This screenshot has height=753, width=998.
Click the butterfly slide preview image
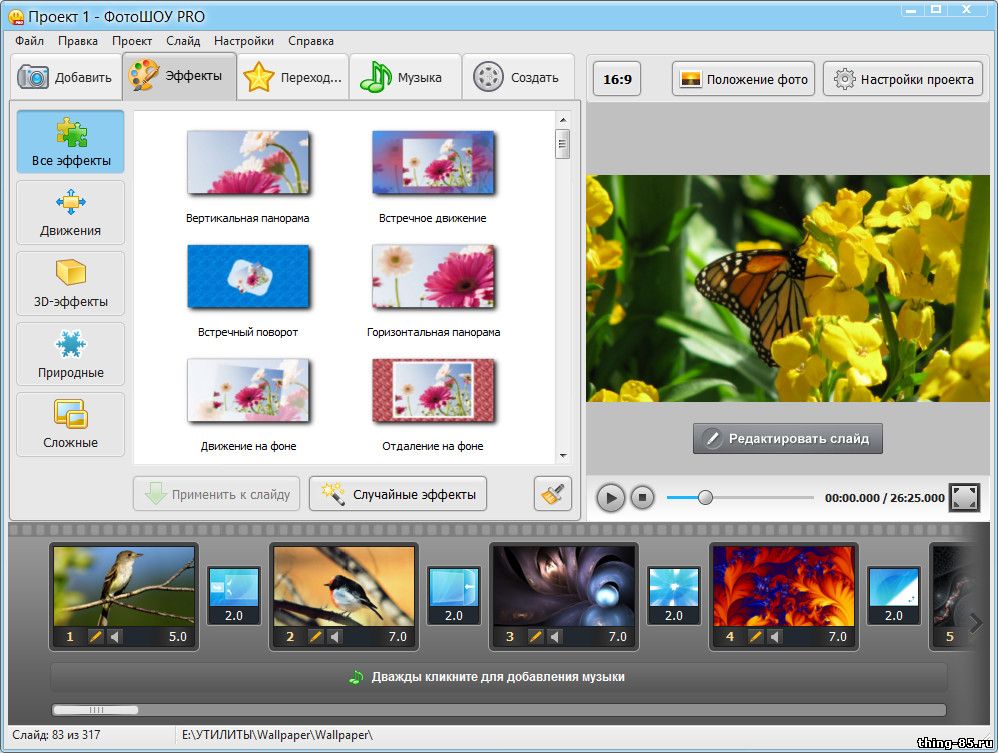coord(789,288)
